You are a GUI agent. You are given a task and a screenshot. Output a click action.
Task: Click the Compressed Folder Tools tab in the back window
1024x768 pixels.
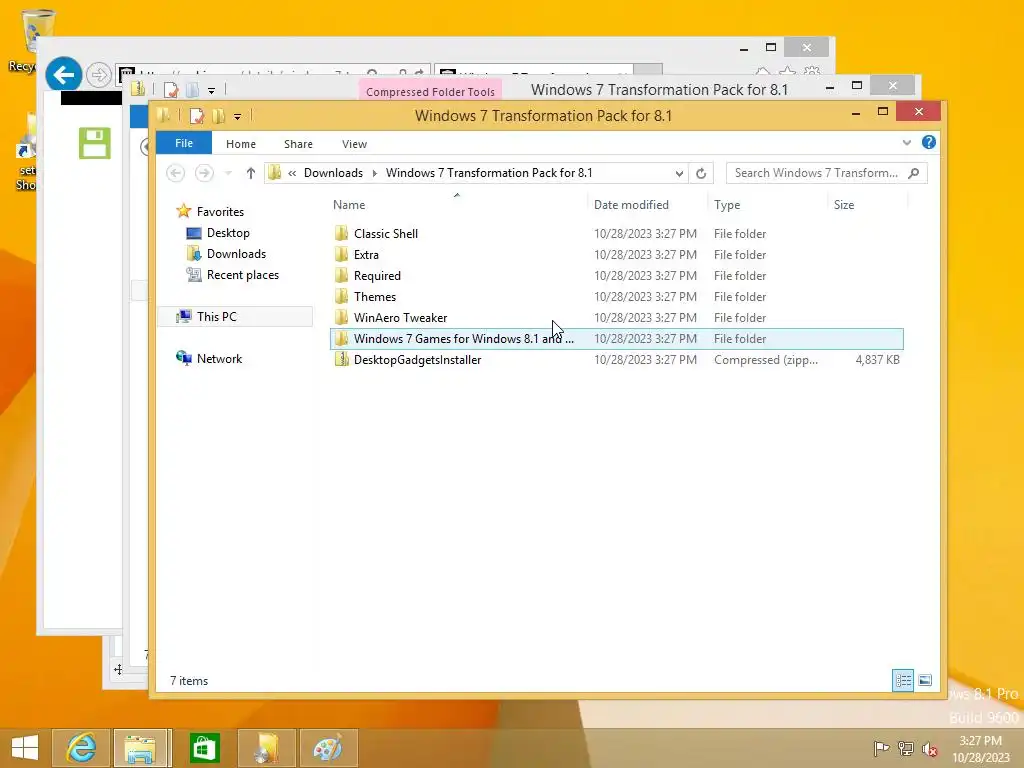tap(430, 91)
